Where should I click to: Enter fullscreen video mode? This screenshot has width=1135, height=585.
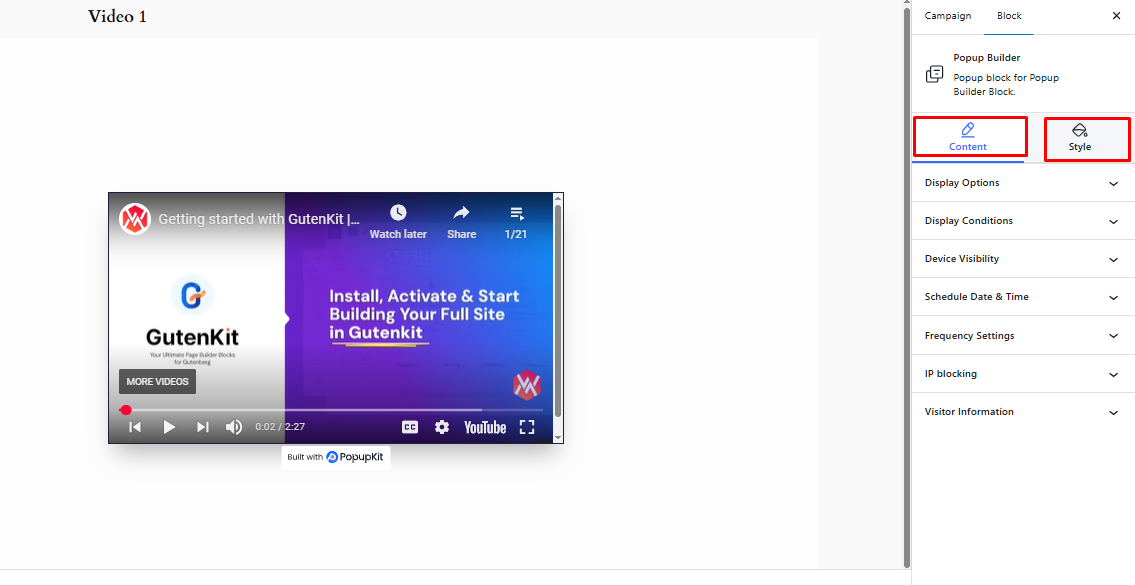527,427
